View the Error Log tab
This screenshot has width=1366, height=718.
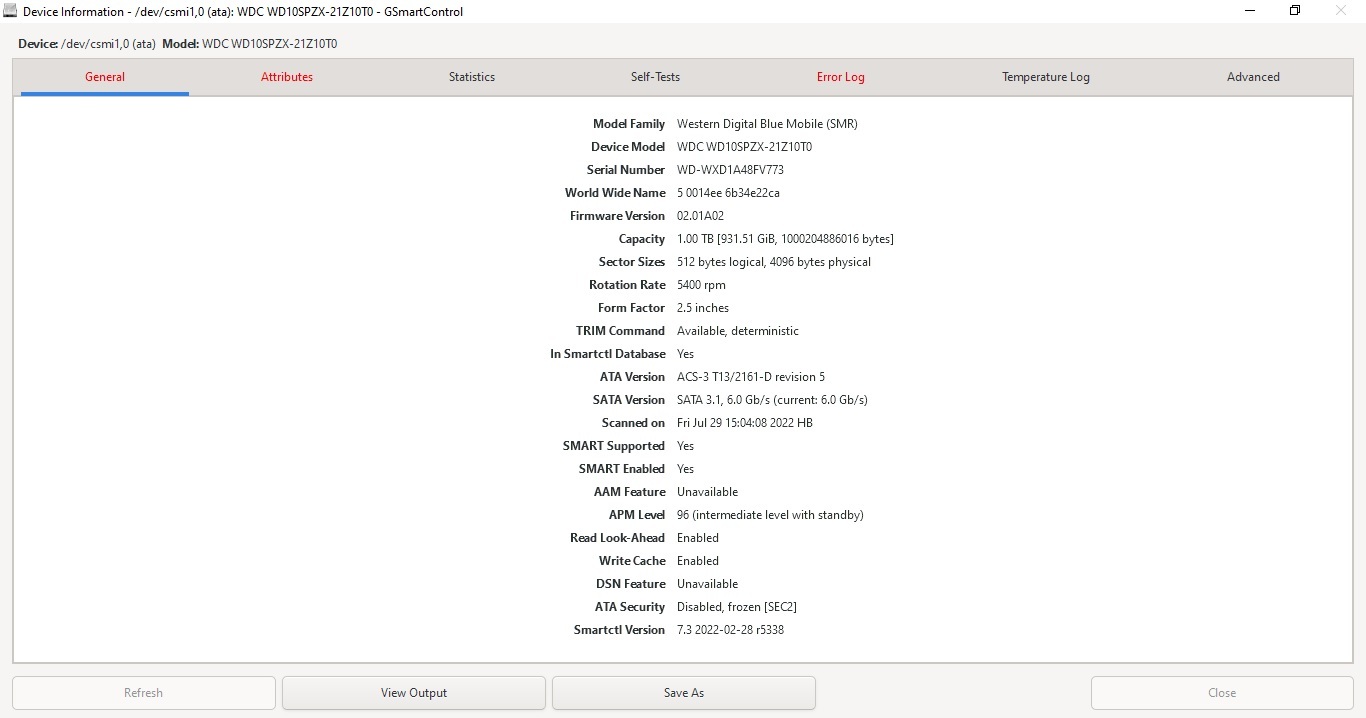click(x=840, y=77)
